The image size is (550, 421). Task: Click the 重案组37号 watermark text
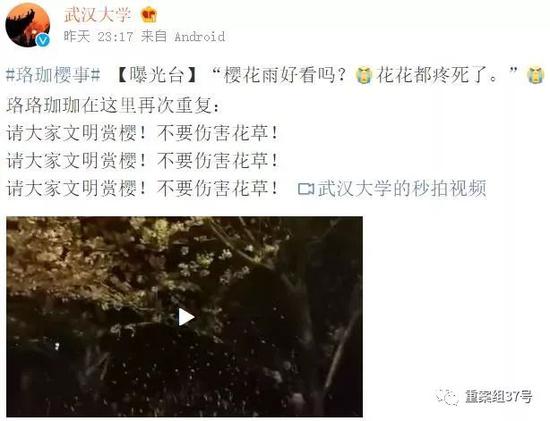click(x=498, y=397)
